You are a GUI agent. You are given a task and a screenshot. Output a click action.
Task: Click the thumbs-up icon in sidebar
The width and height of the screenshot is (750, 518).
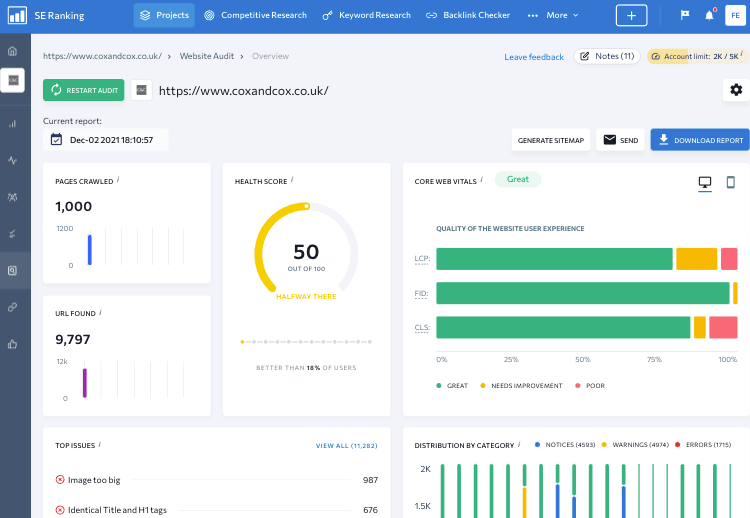(x=13, y=344)
